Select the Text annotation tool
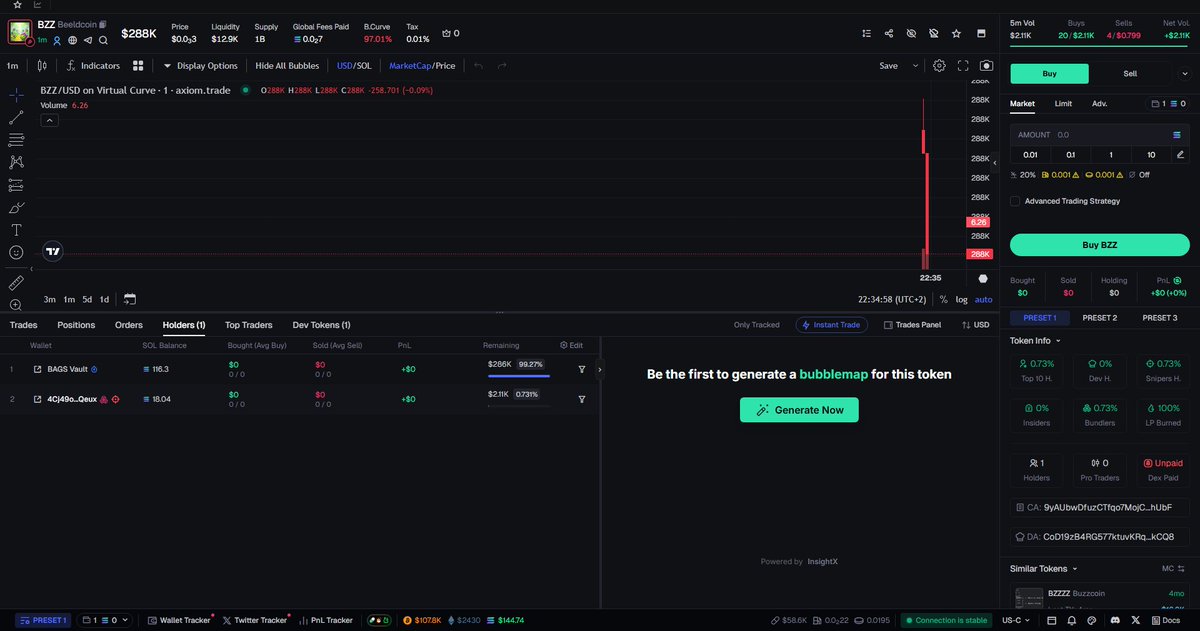1200x631 pixels. (x=16, y=230)
